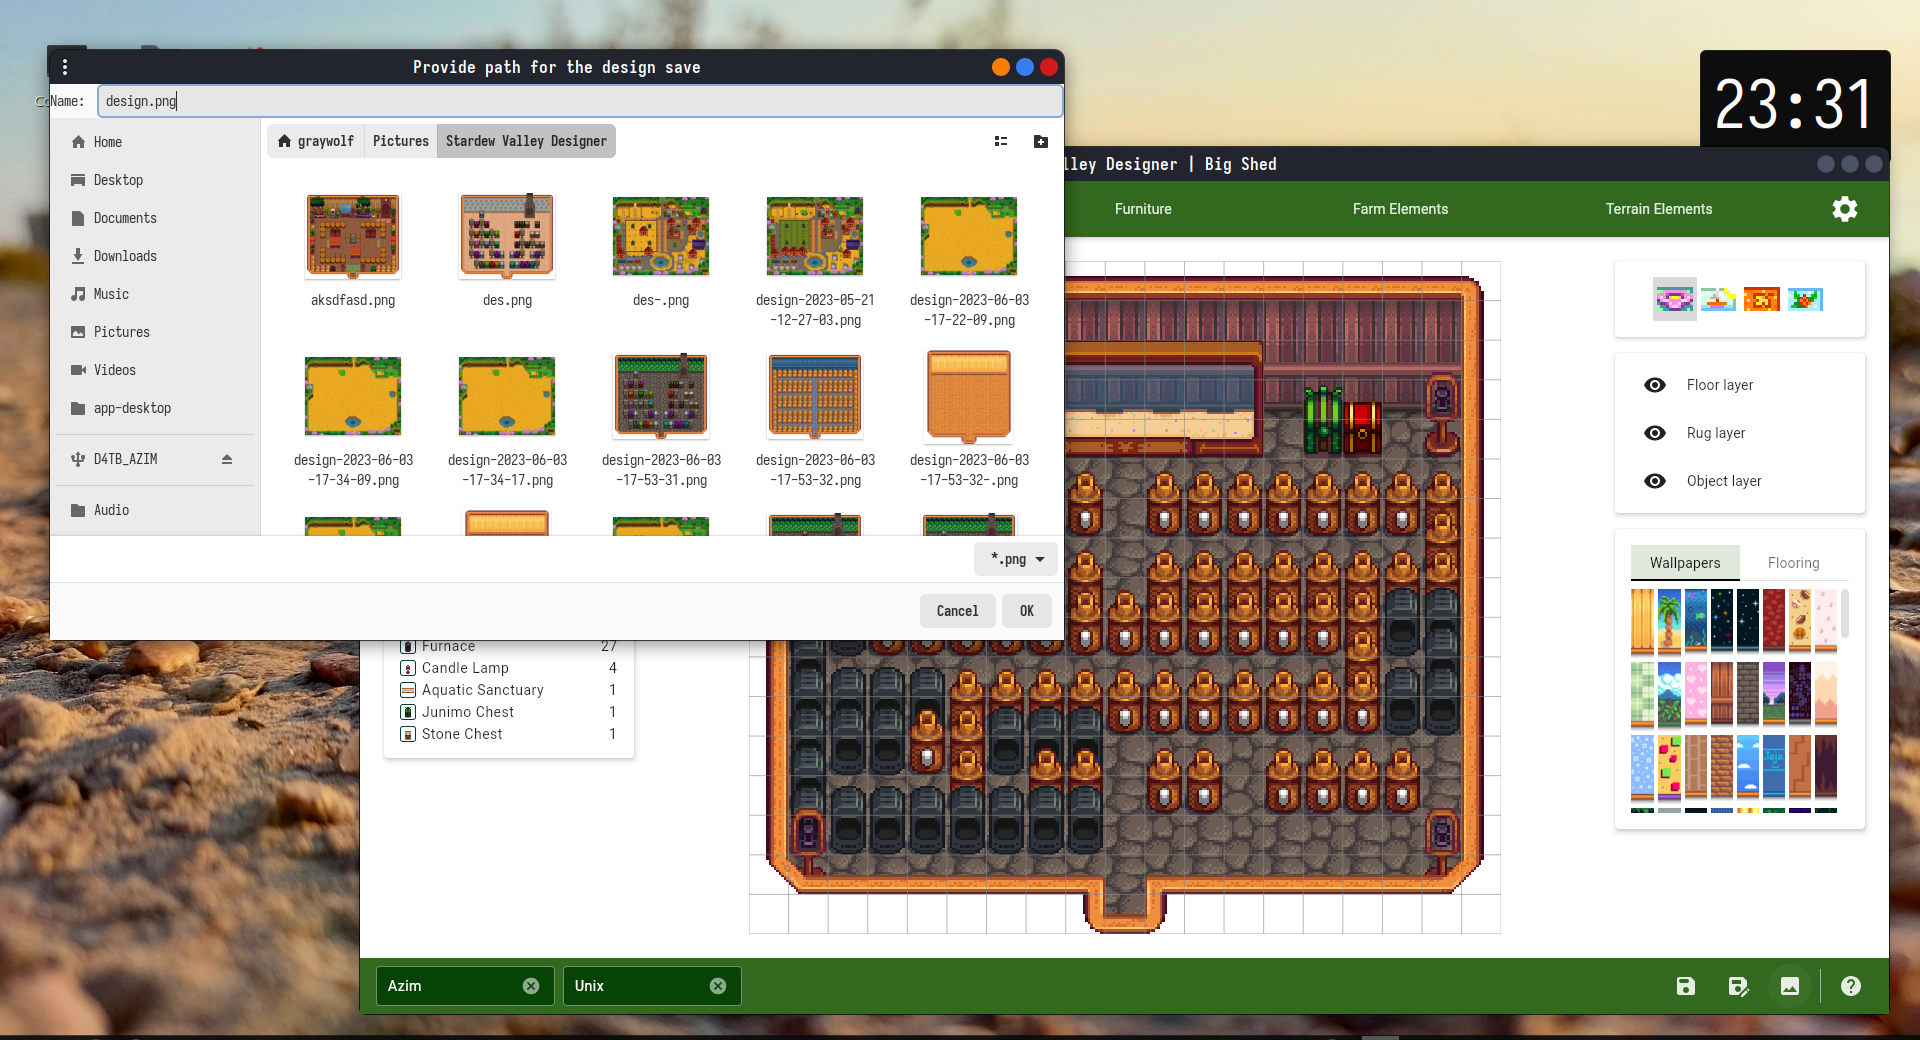Select design-2023-06-03-17-53-32-.png
Viewport: 1920px width, 1040px height.
point(969,420)
